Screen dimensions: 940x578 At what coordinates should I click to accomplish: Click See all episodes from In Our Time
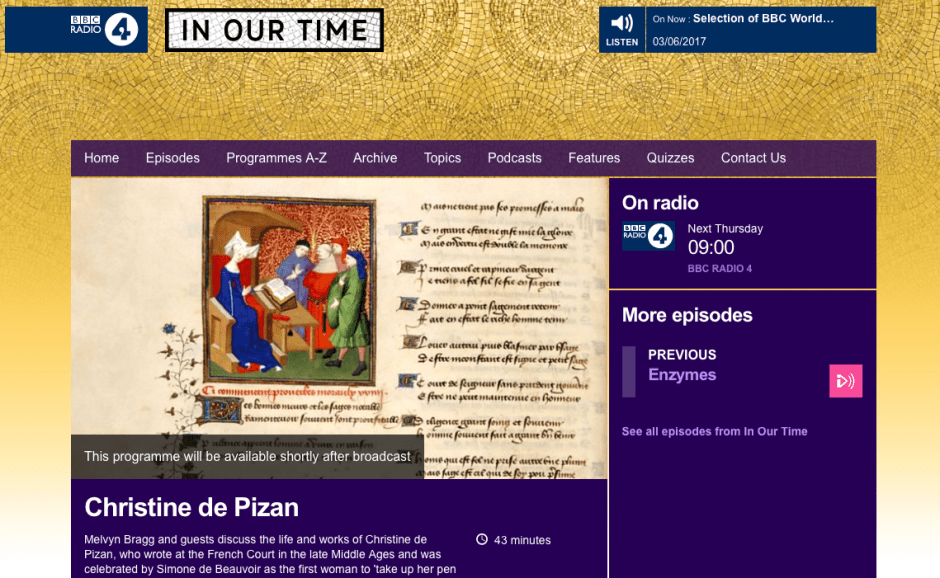point(714,432)
